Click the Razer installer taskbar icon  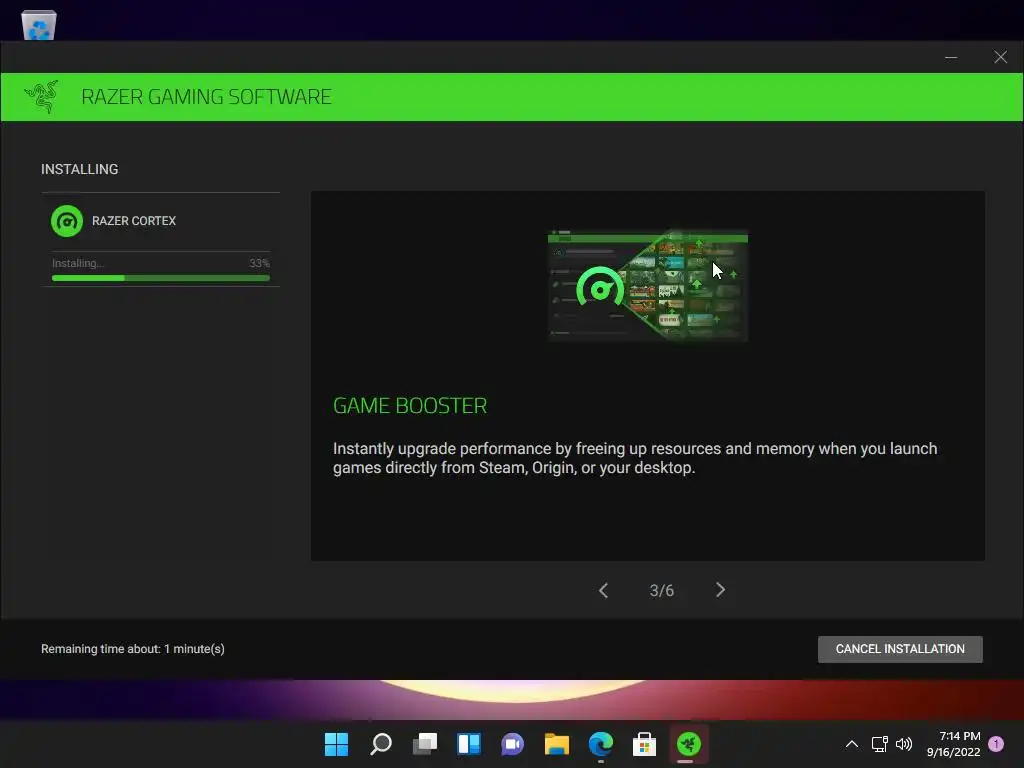coord(689,744)
